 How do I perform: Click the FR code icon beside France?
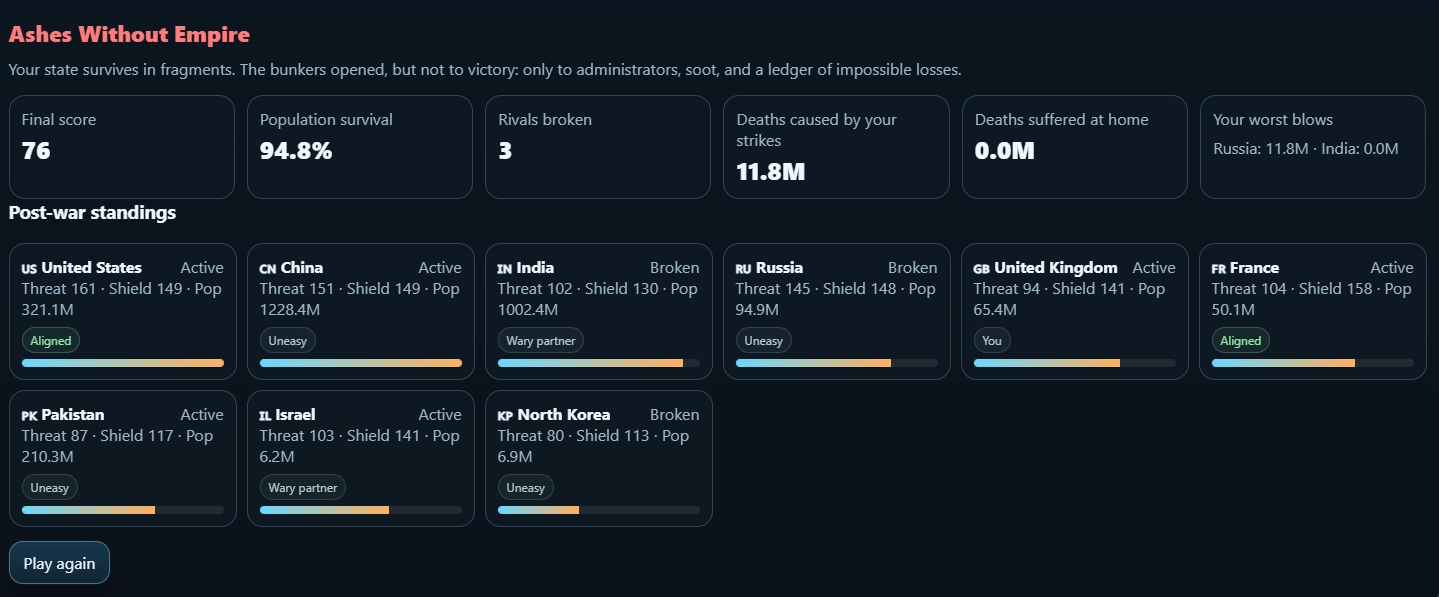1218,269
